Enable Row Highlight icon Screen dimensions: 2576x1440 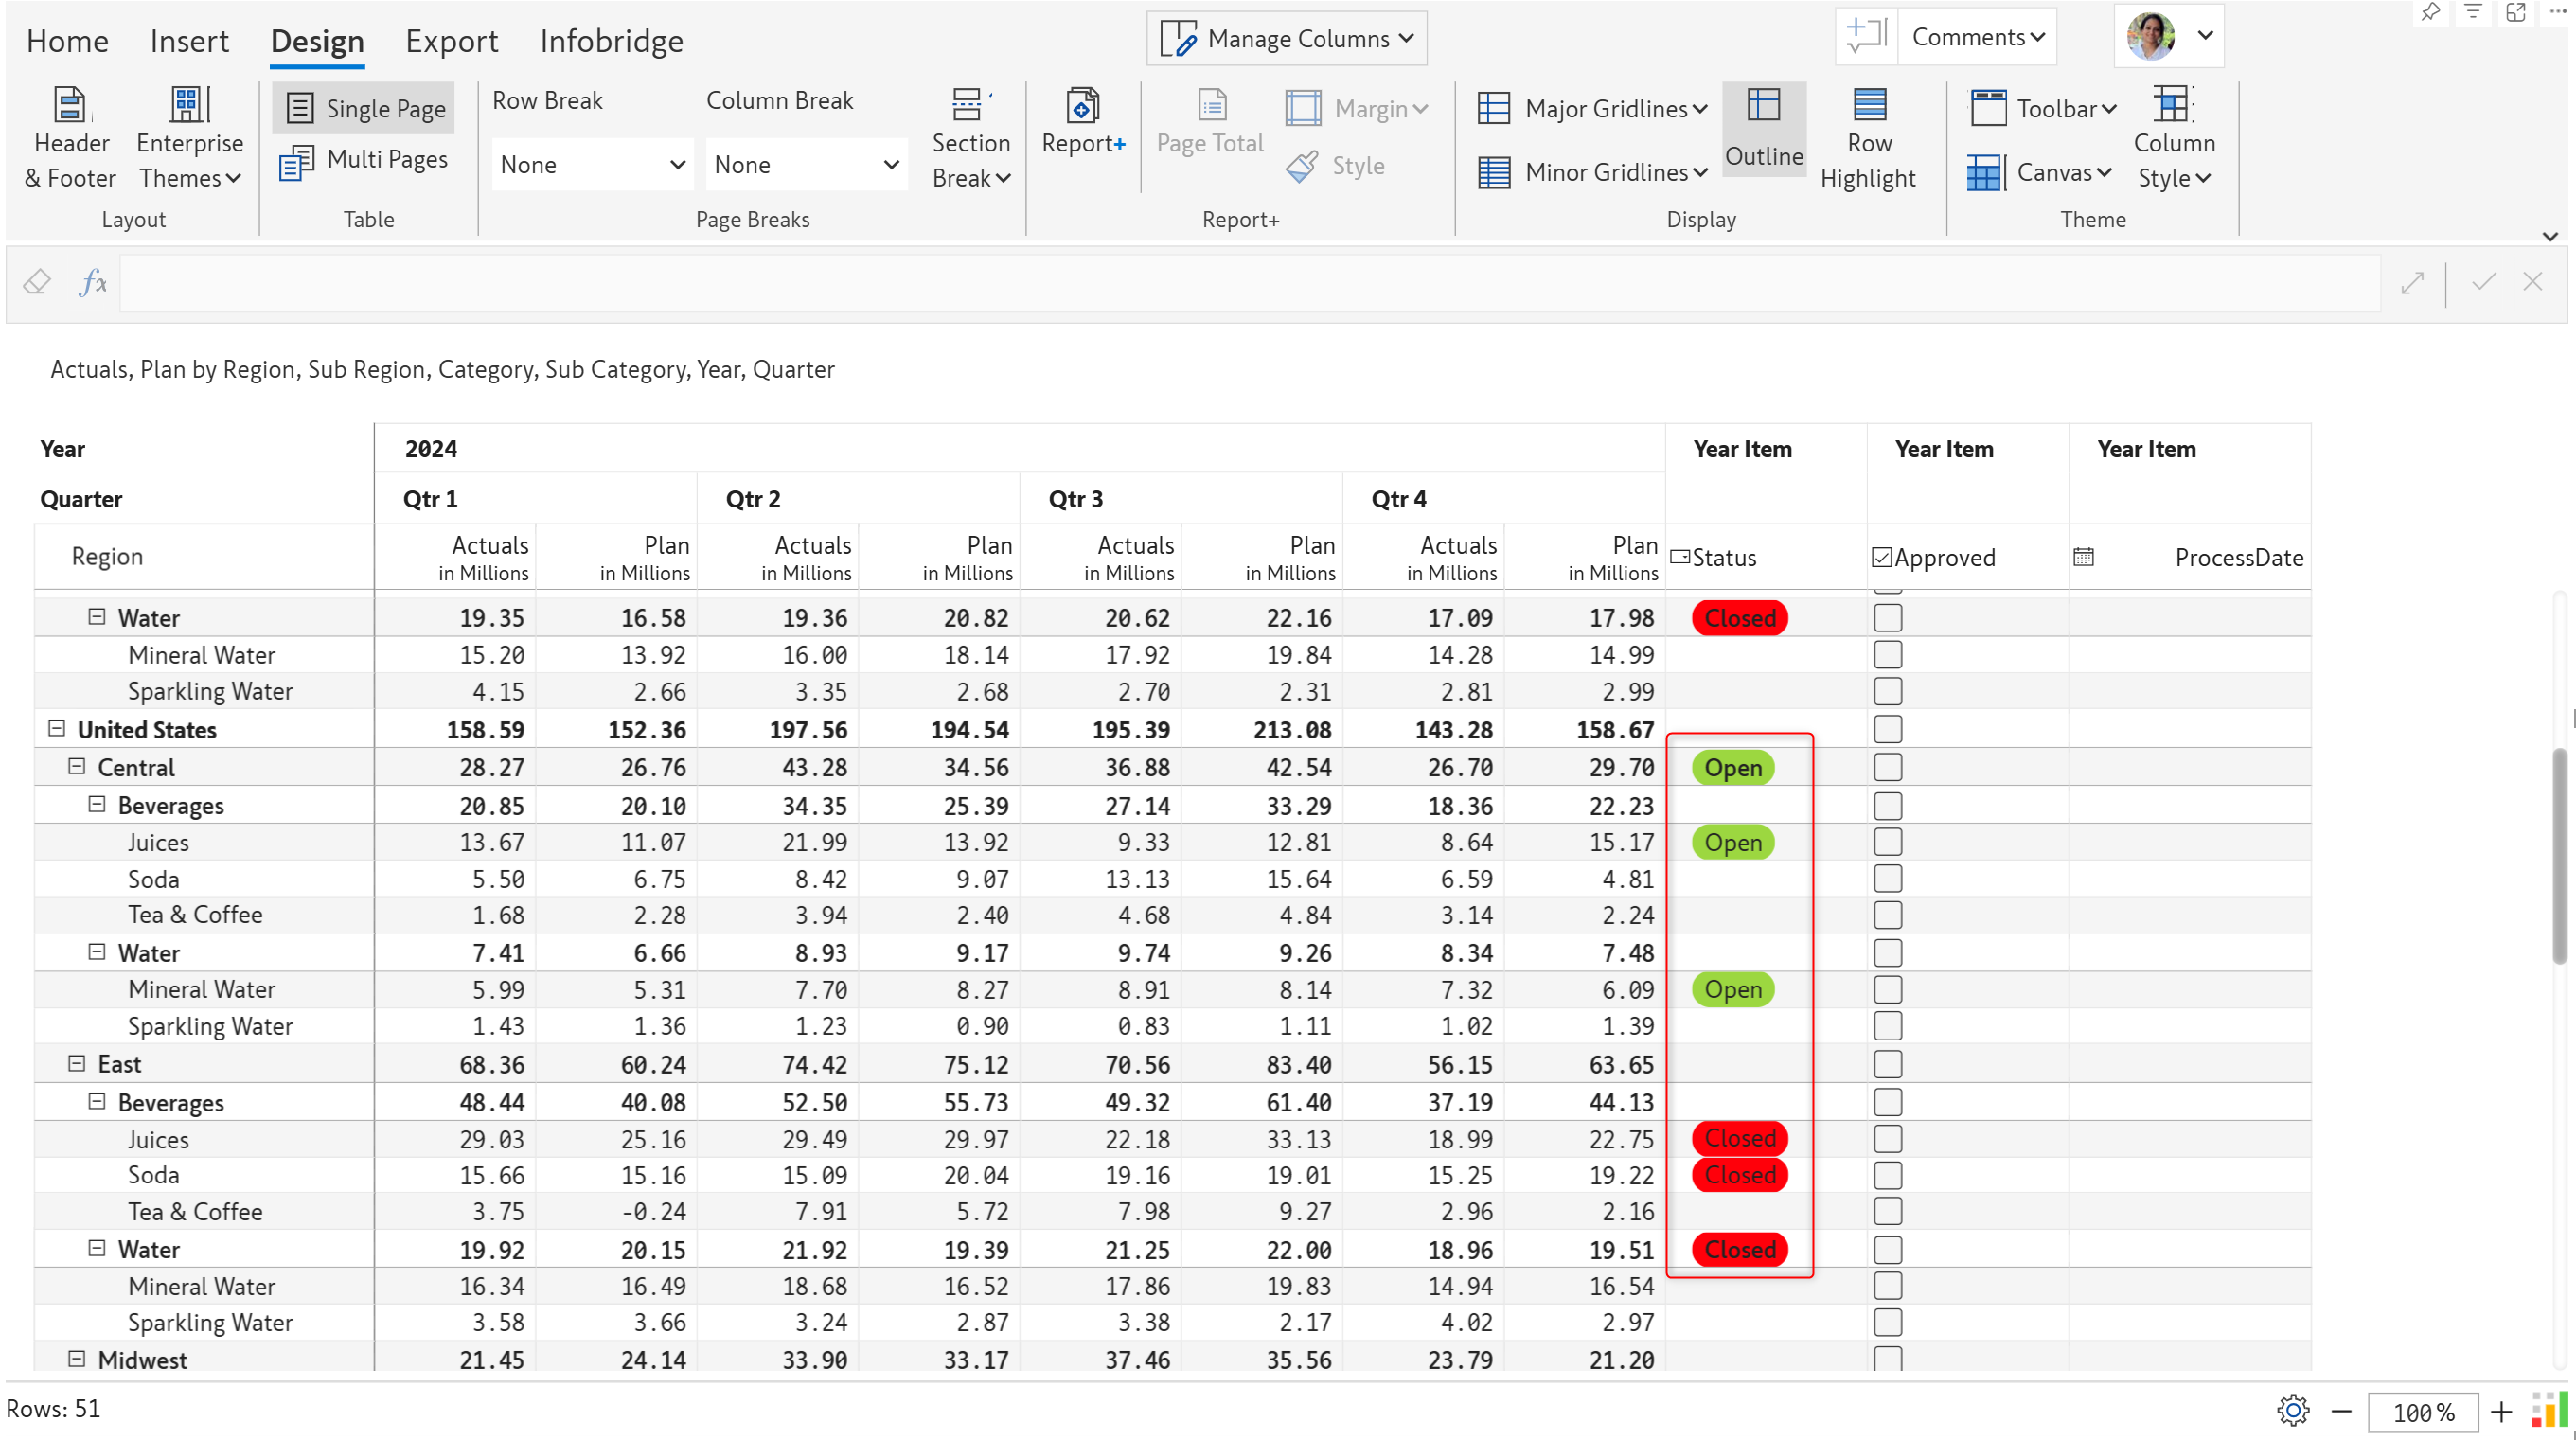[x=1868, y=106]
